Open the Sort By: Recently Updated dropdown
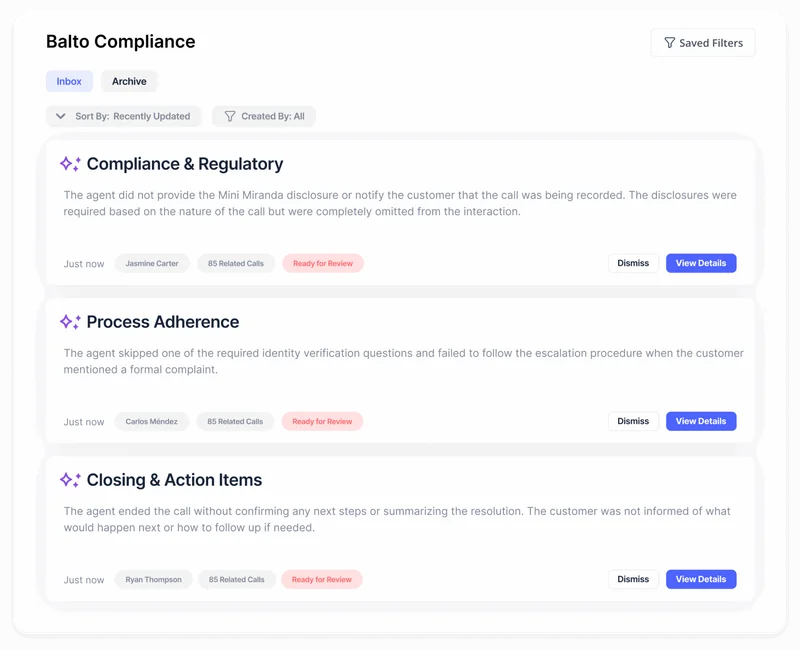This screenshot has width=800, height=650. 123,116
